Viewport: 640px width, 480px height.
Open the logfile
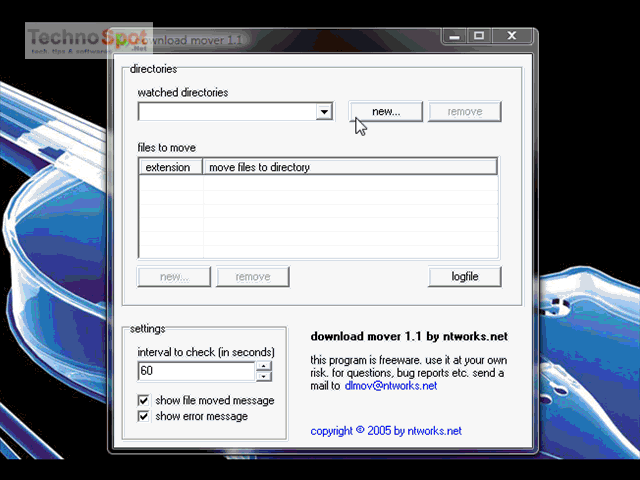pyautogui.click(x=464, y=277)
